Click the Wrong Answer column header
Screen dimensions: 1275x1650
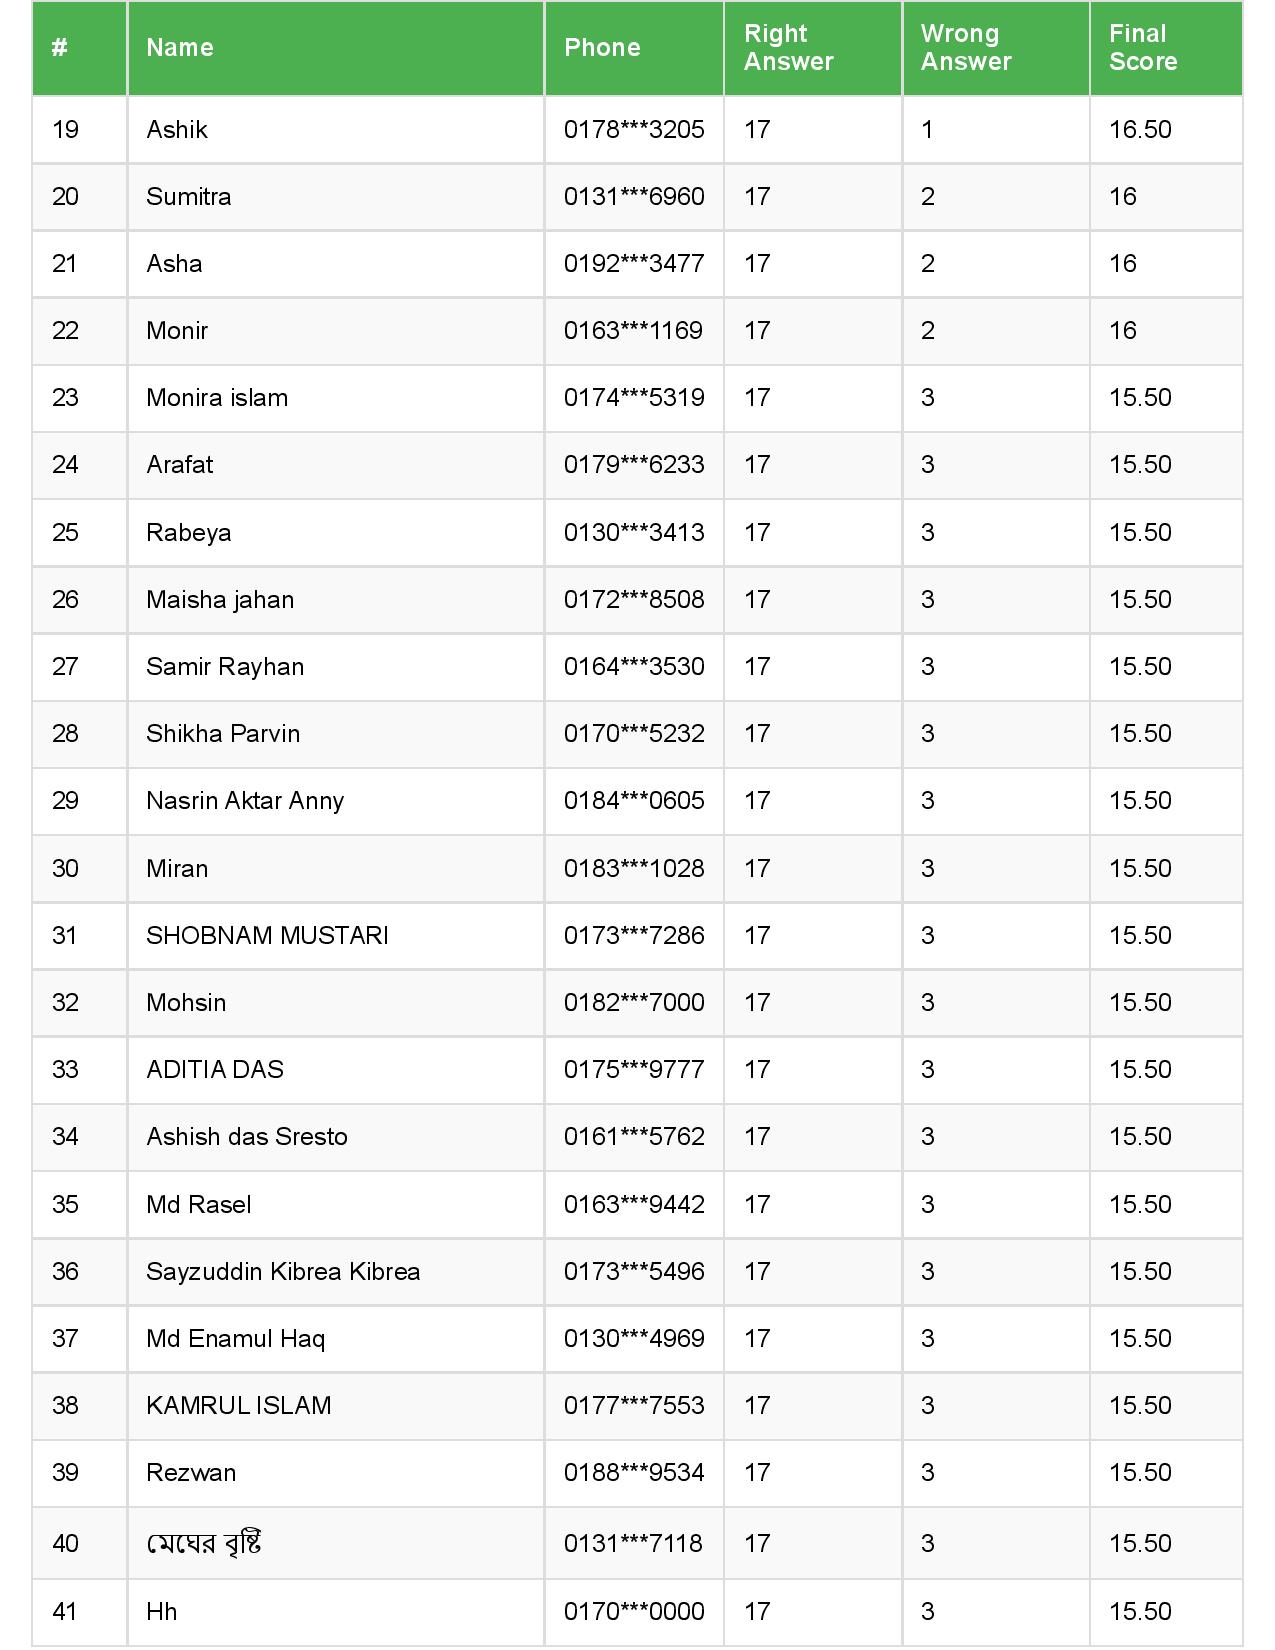[966, 48]
